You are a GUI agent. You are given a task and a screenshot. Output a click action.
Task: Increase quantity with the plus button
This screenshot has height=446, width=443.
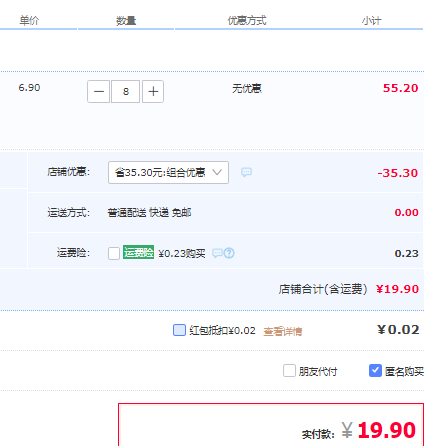[x=153, y=91]
